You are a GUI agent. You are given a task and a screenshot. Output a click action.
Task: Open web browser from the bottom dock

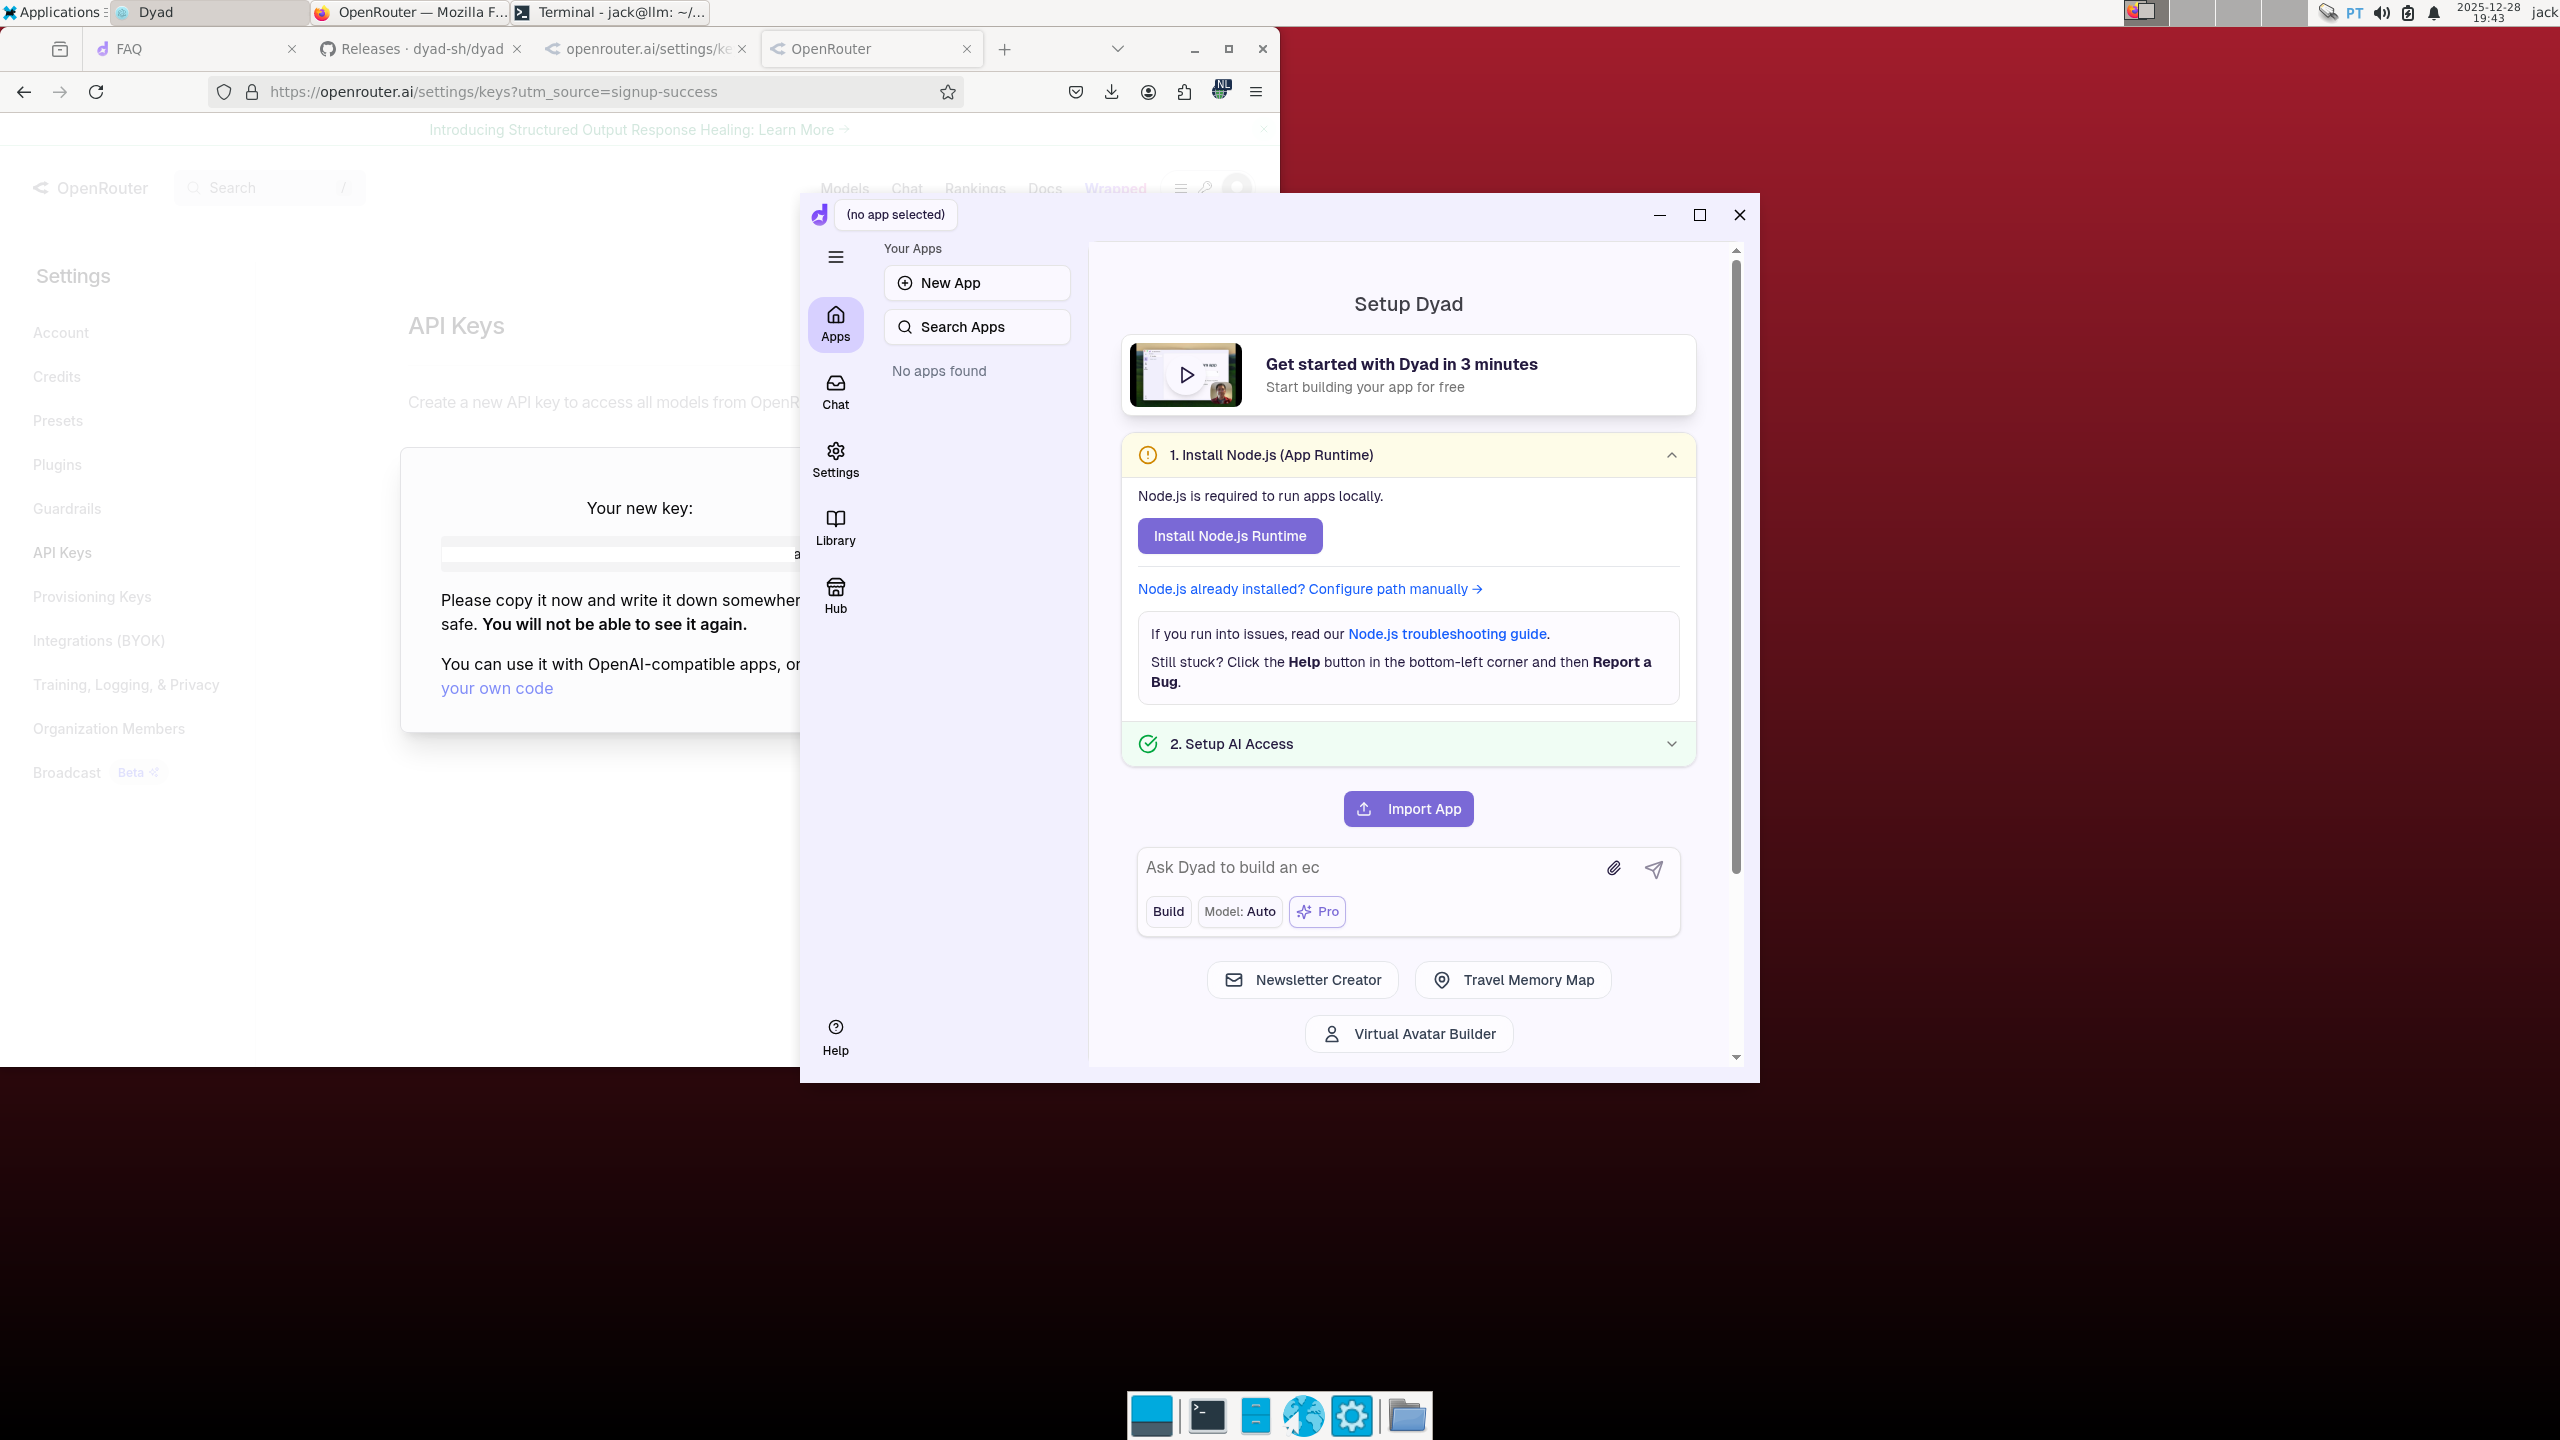pyautogui.click(x=1303, y=1415)
